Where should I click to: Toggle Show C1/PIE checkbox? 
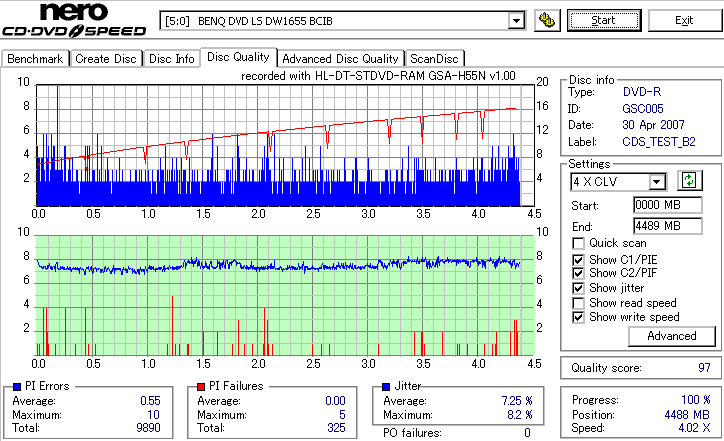tap(578, 260)
